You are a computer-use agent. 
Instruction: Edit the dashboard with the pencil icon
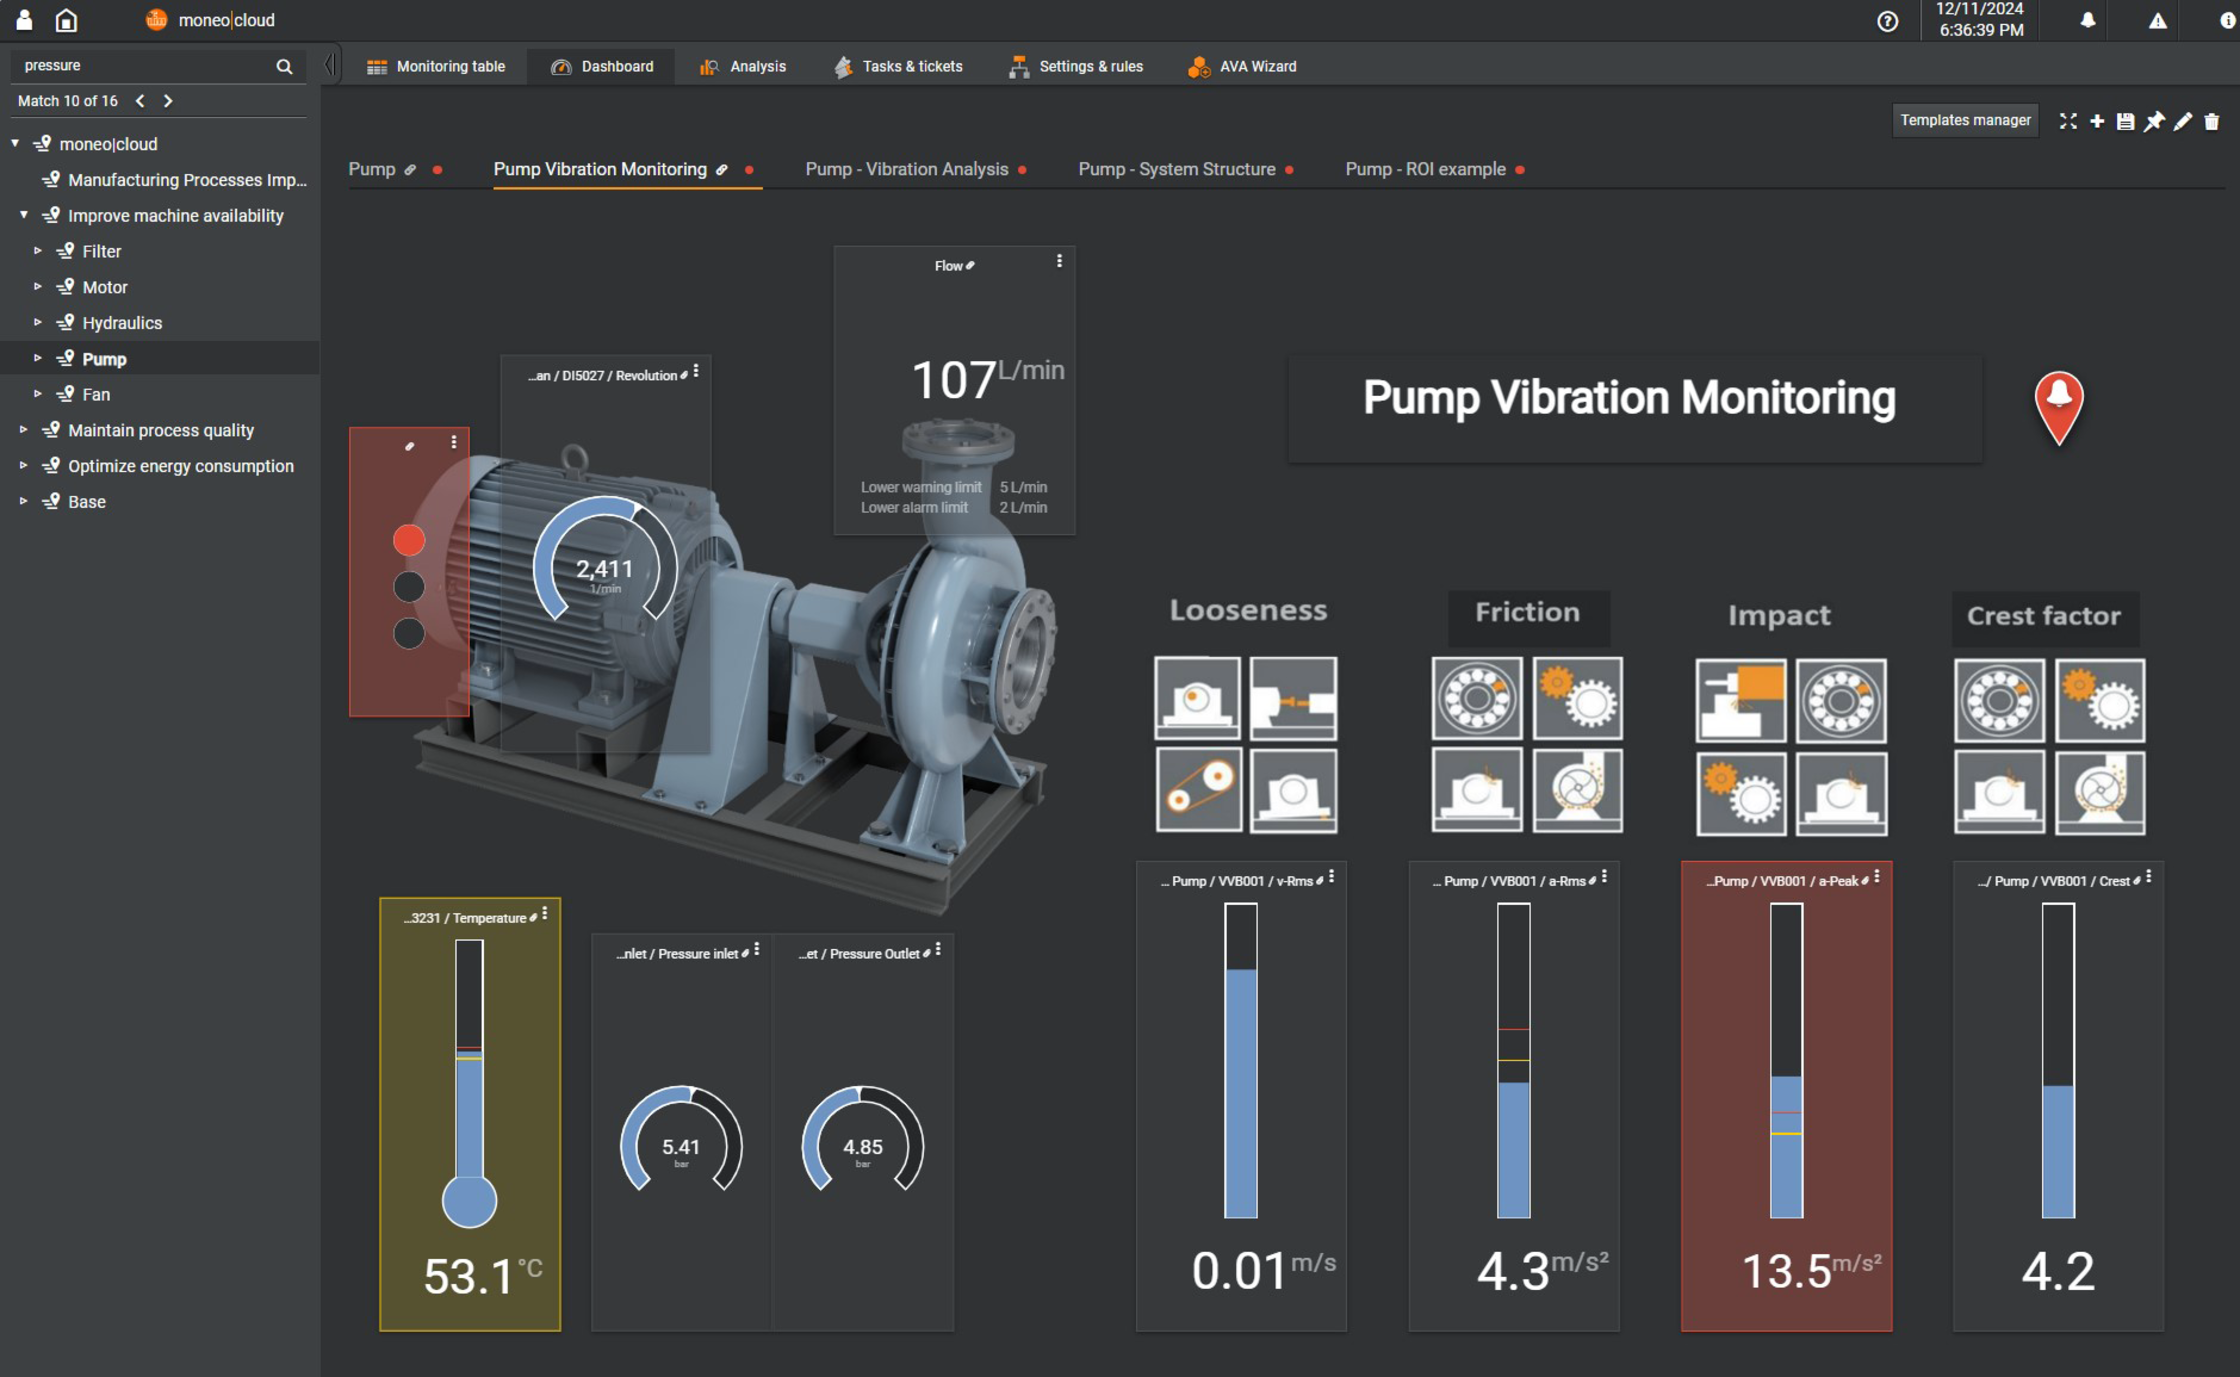(x=2184, y=120)
